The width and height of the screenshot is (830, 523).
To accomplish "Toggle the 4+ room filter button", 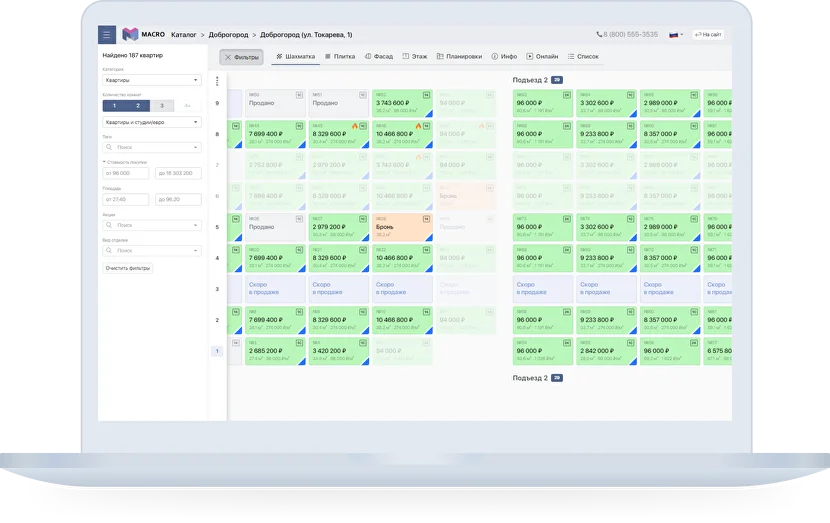I will [187, 106].
